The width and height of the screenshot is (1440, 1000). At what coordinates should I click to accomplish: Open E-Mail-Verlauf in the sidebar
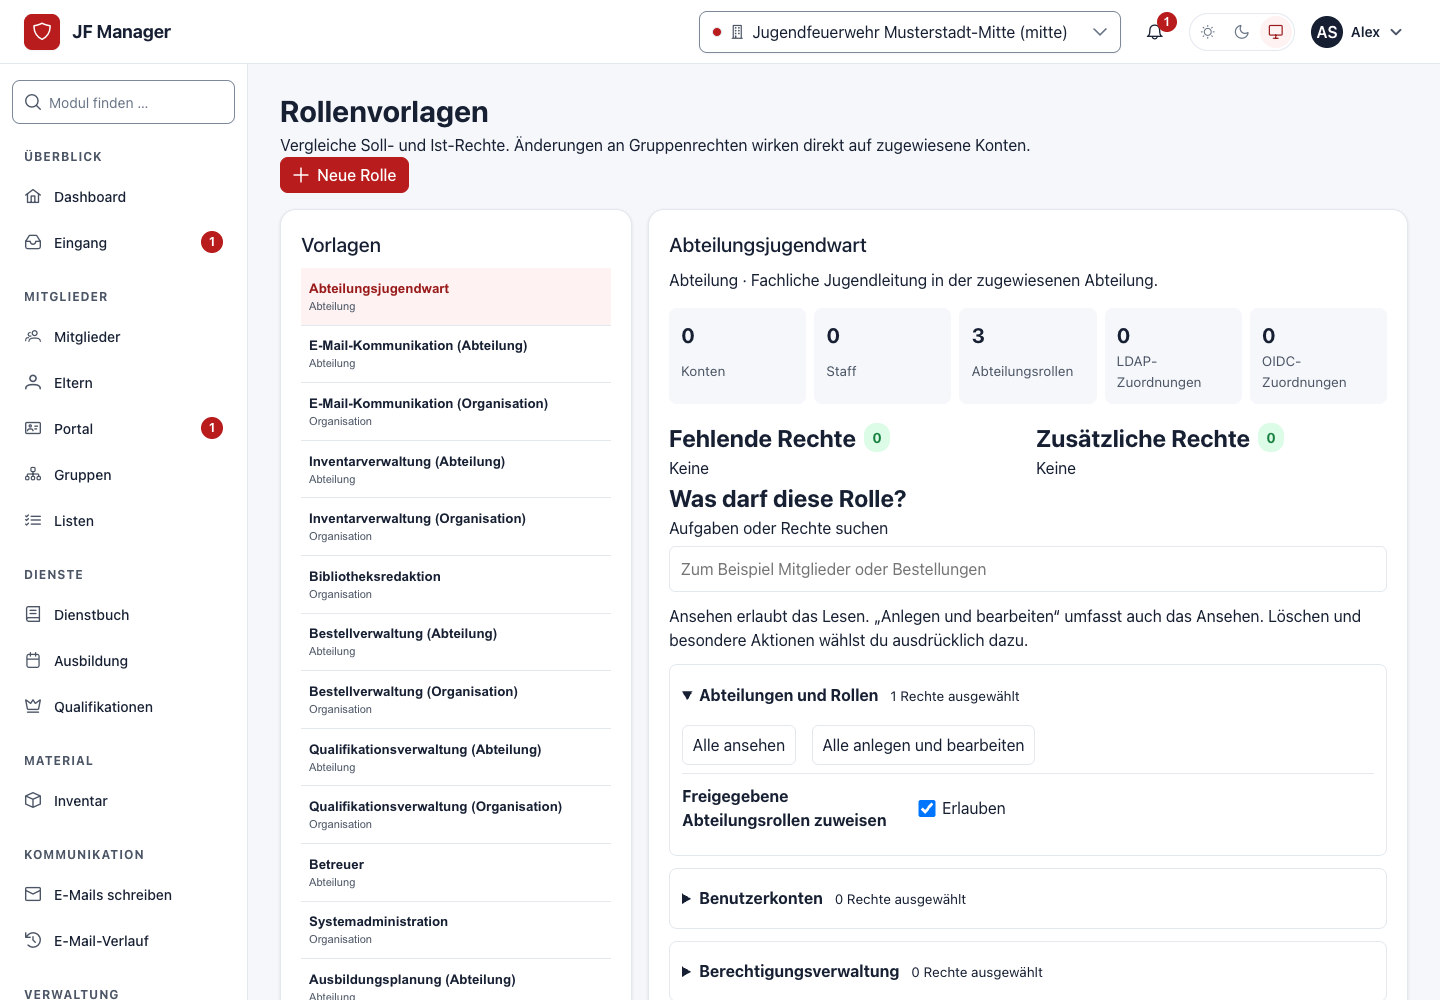click(124, 941)
